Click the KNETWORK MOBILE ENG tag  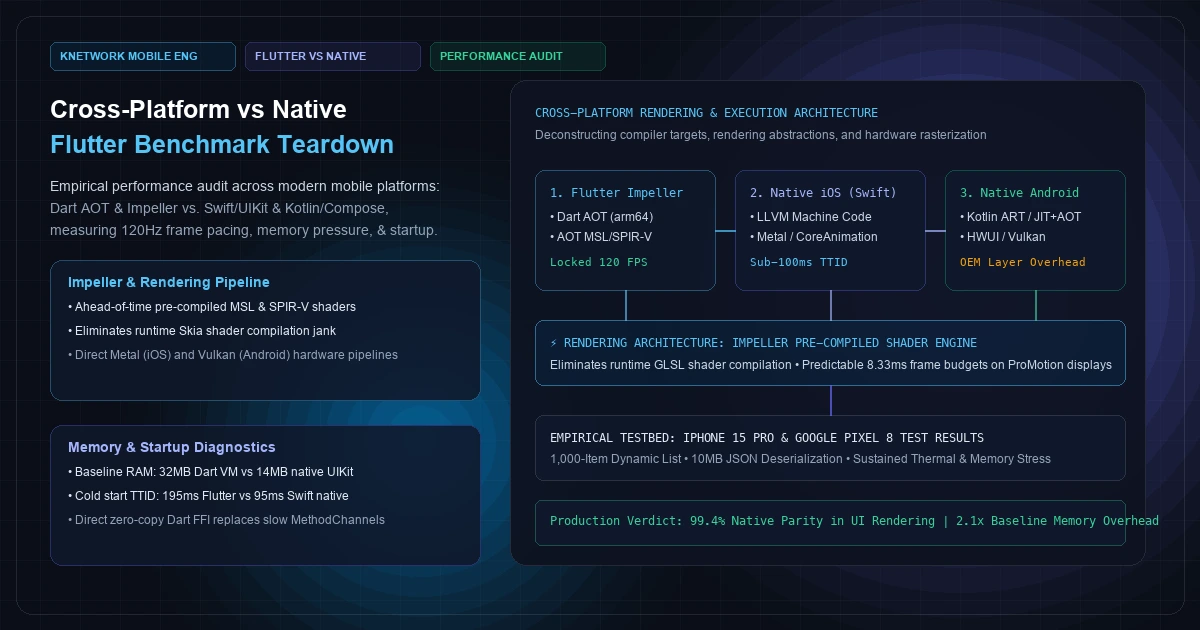(x=143, y=56)
